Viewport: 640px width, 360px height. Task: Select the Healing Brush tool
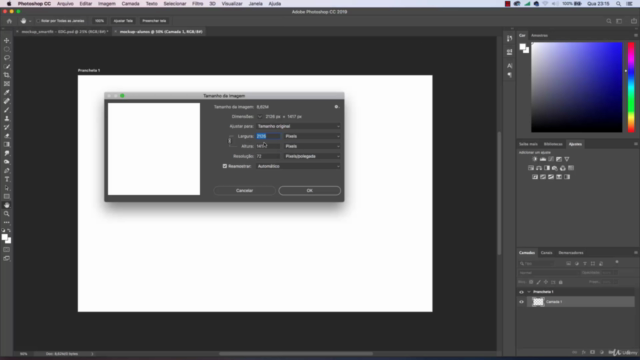pyautogui.click(x=7, y=101)
